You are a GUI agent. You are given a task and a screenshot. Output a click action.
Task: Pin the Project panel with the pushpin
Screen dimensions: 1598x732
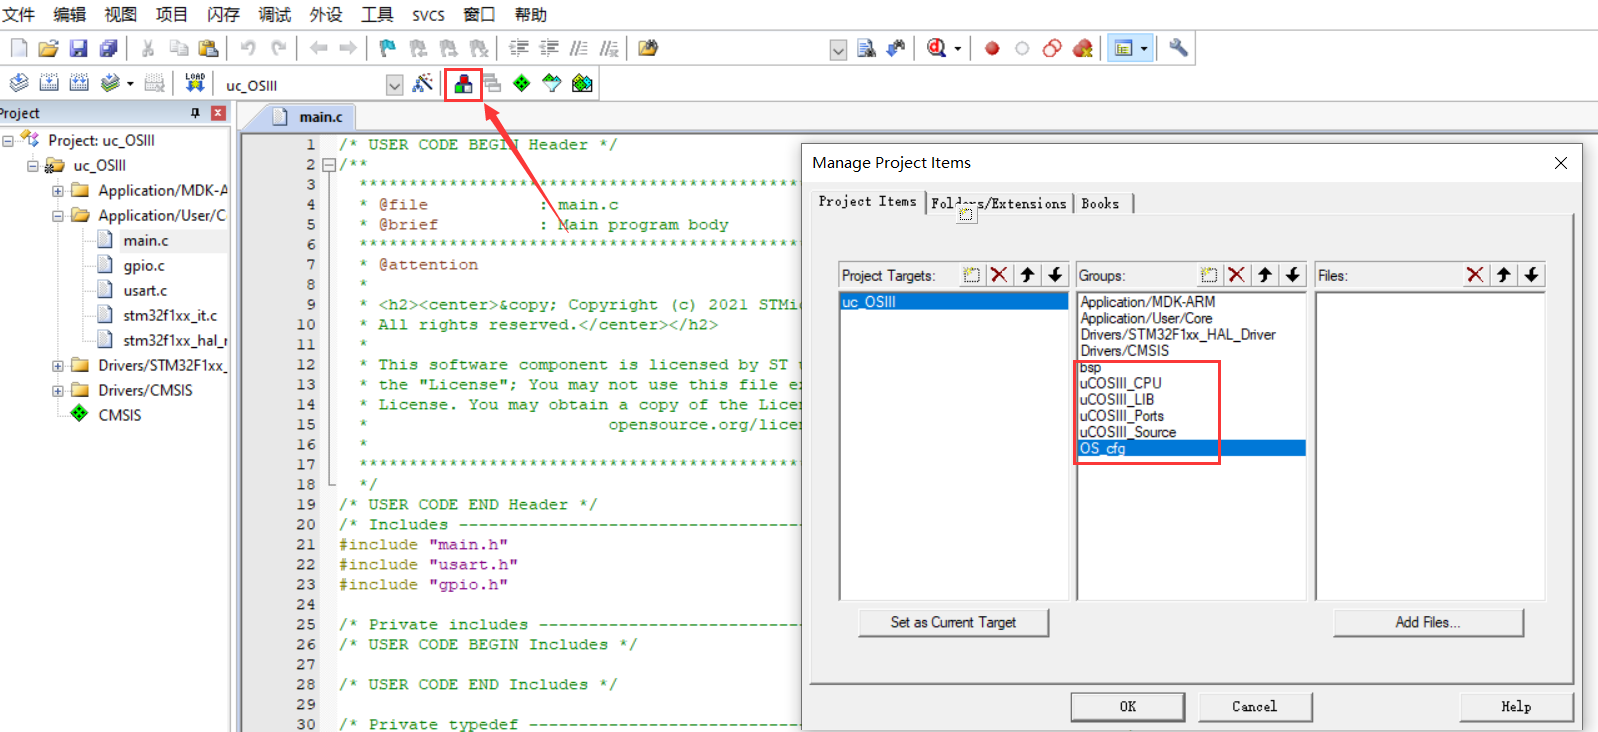tap(195, 113)
